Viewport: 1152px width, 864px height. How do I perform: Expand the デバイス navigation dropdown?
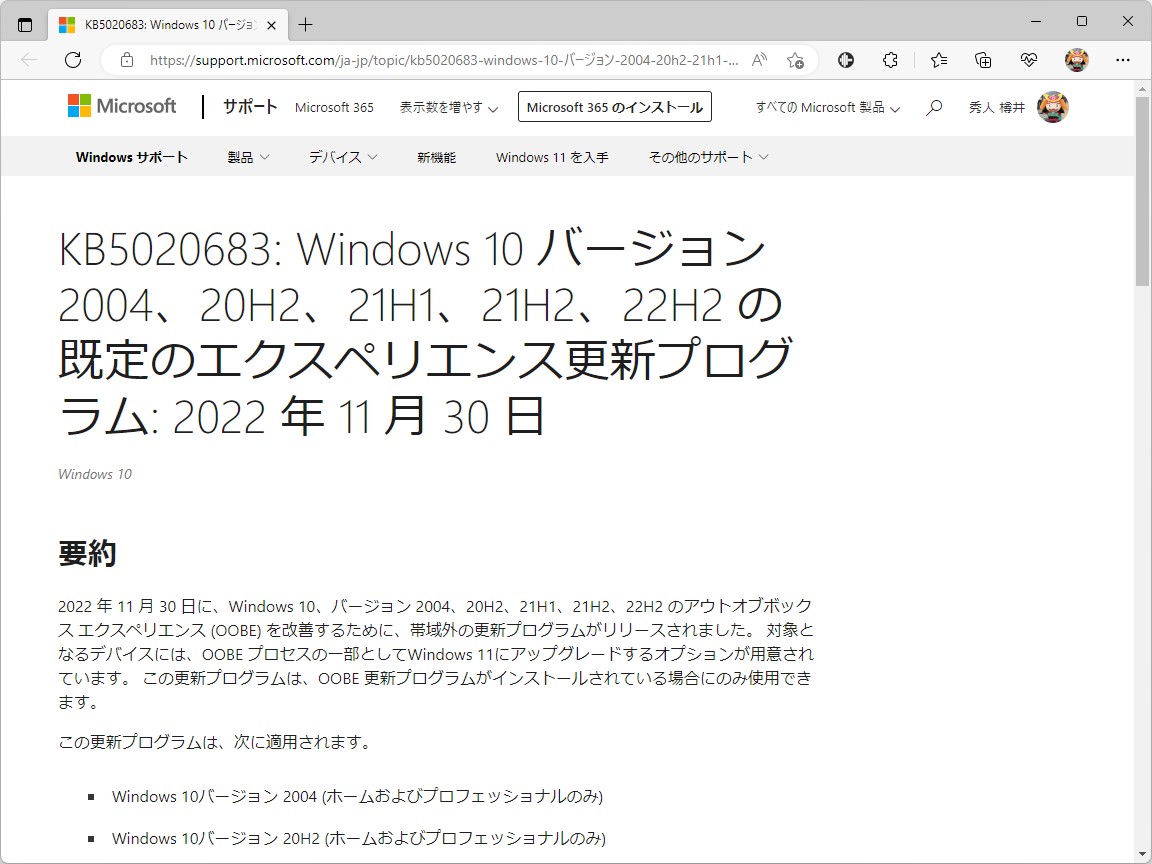342,157
